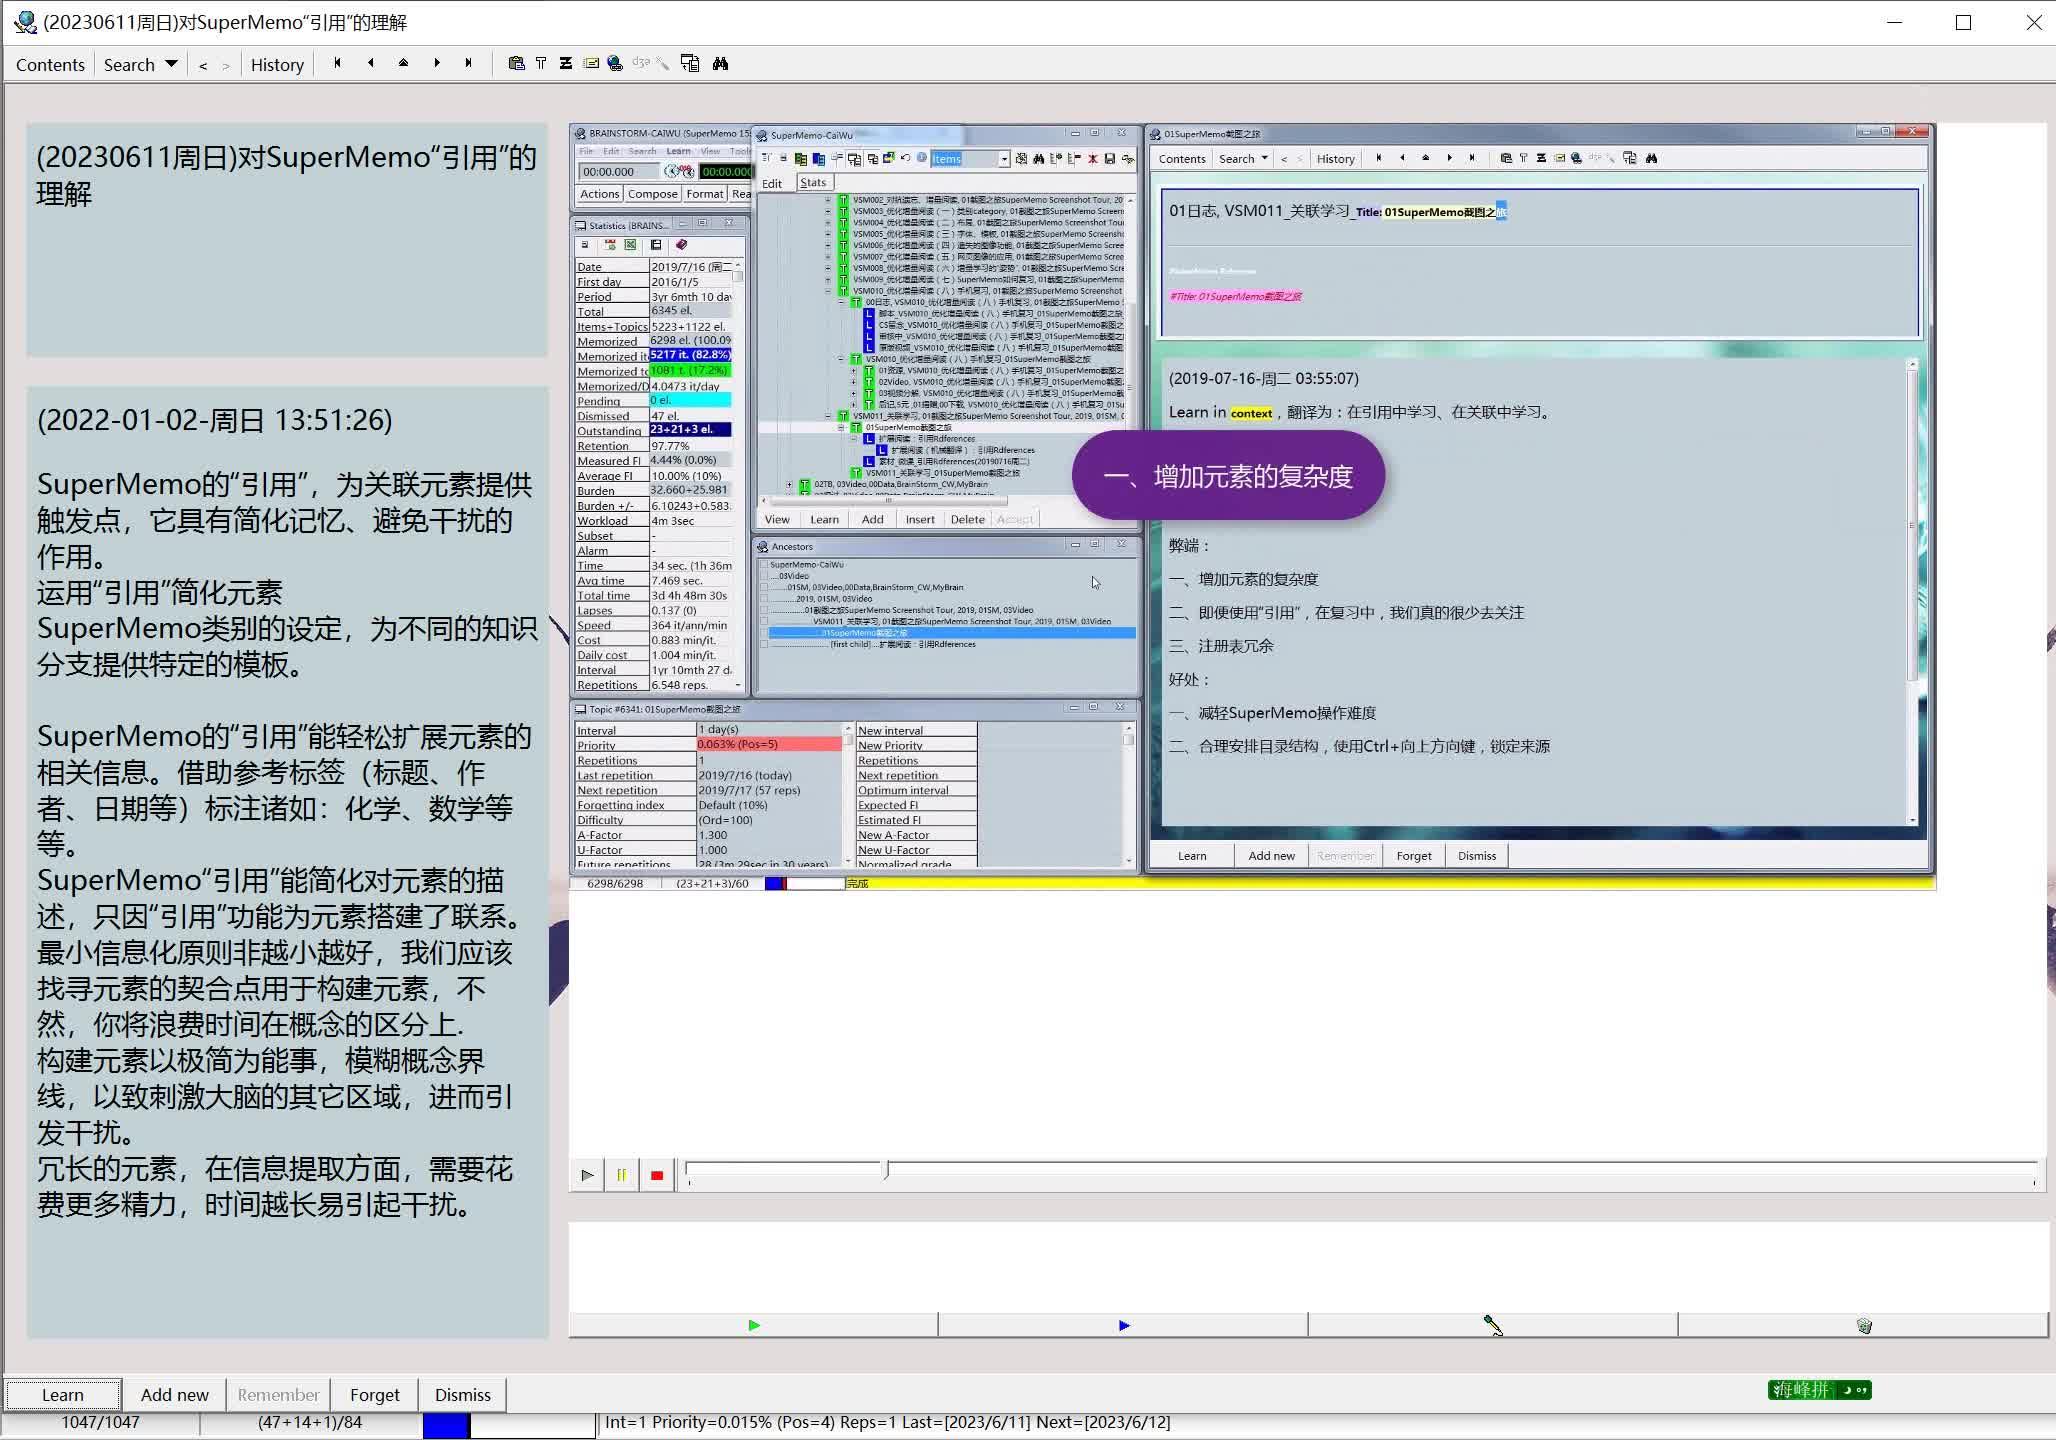Click the blue play arrow component button
The width and height of the screenshot is (2056, 1440).
tap(1124, 1325)
